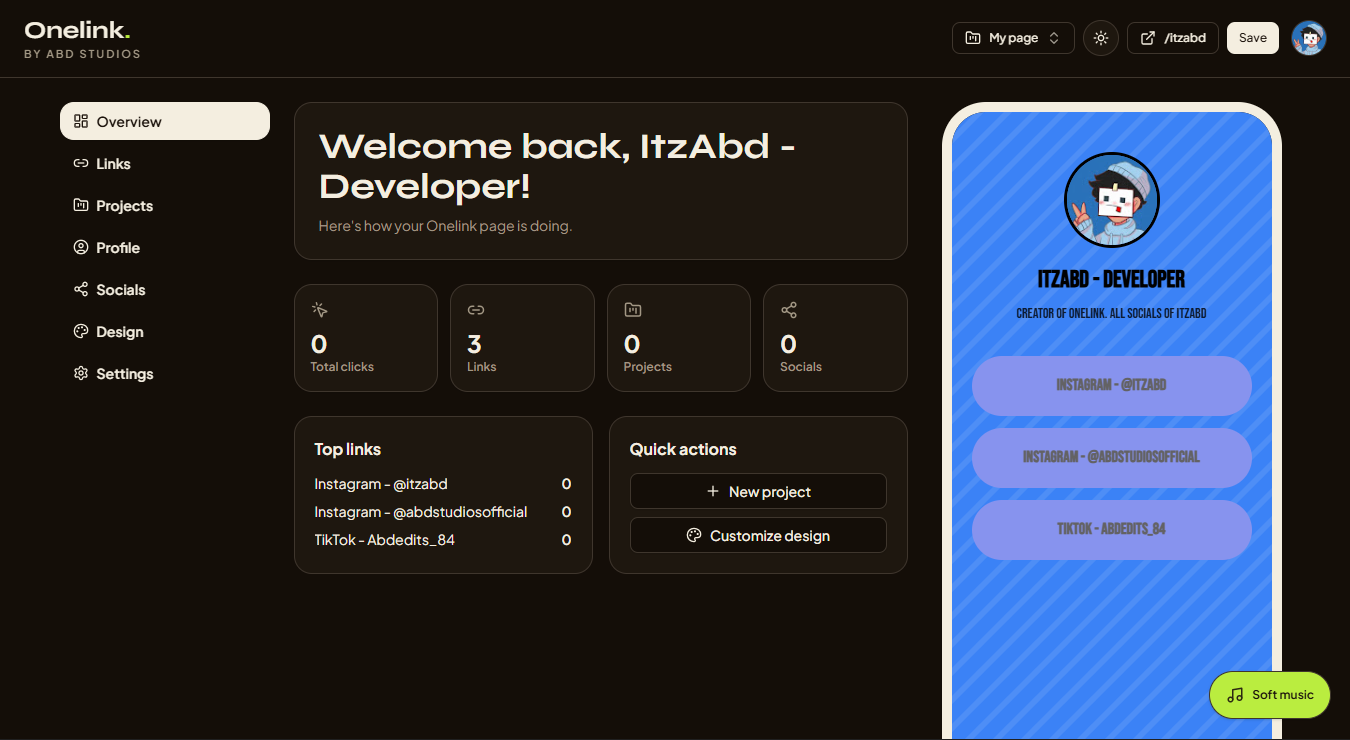Select Overview in the sidebar

165,121
